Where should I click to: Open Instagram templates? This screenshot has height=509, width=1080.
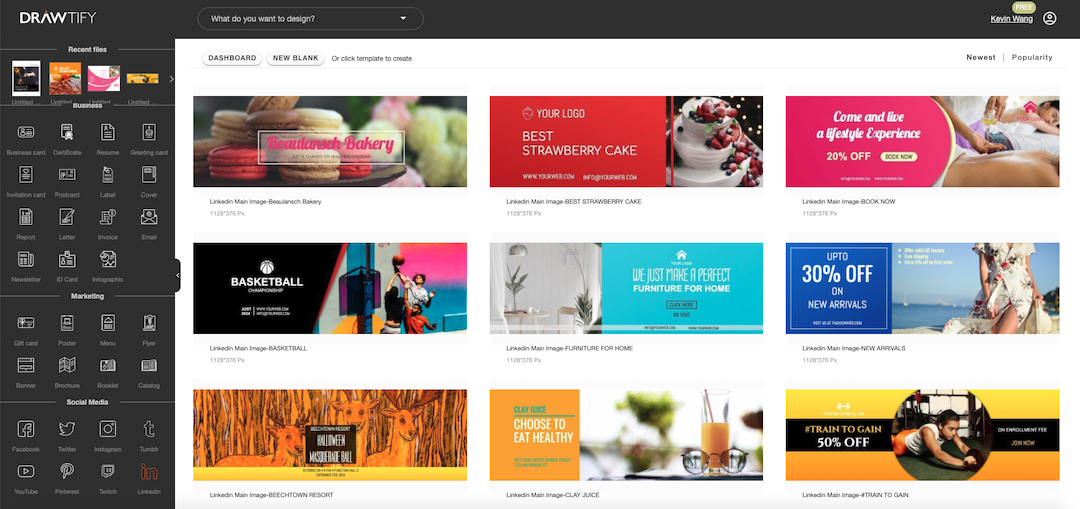[107, 429]
